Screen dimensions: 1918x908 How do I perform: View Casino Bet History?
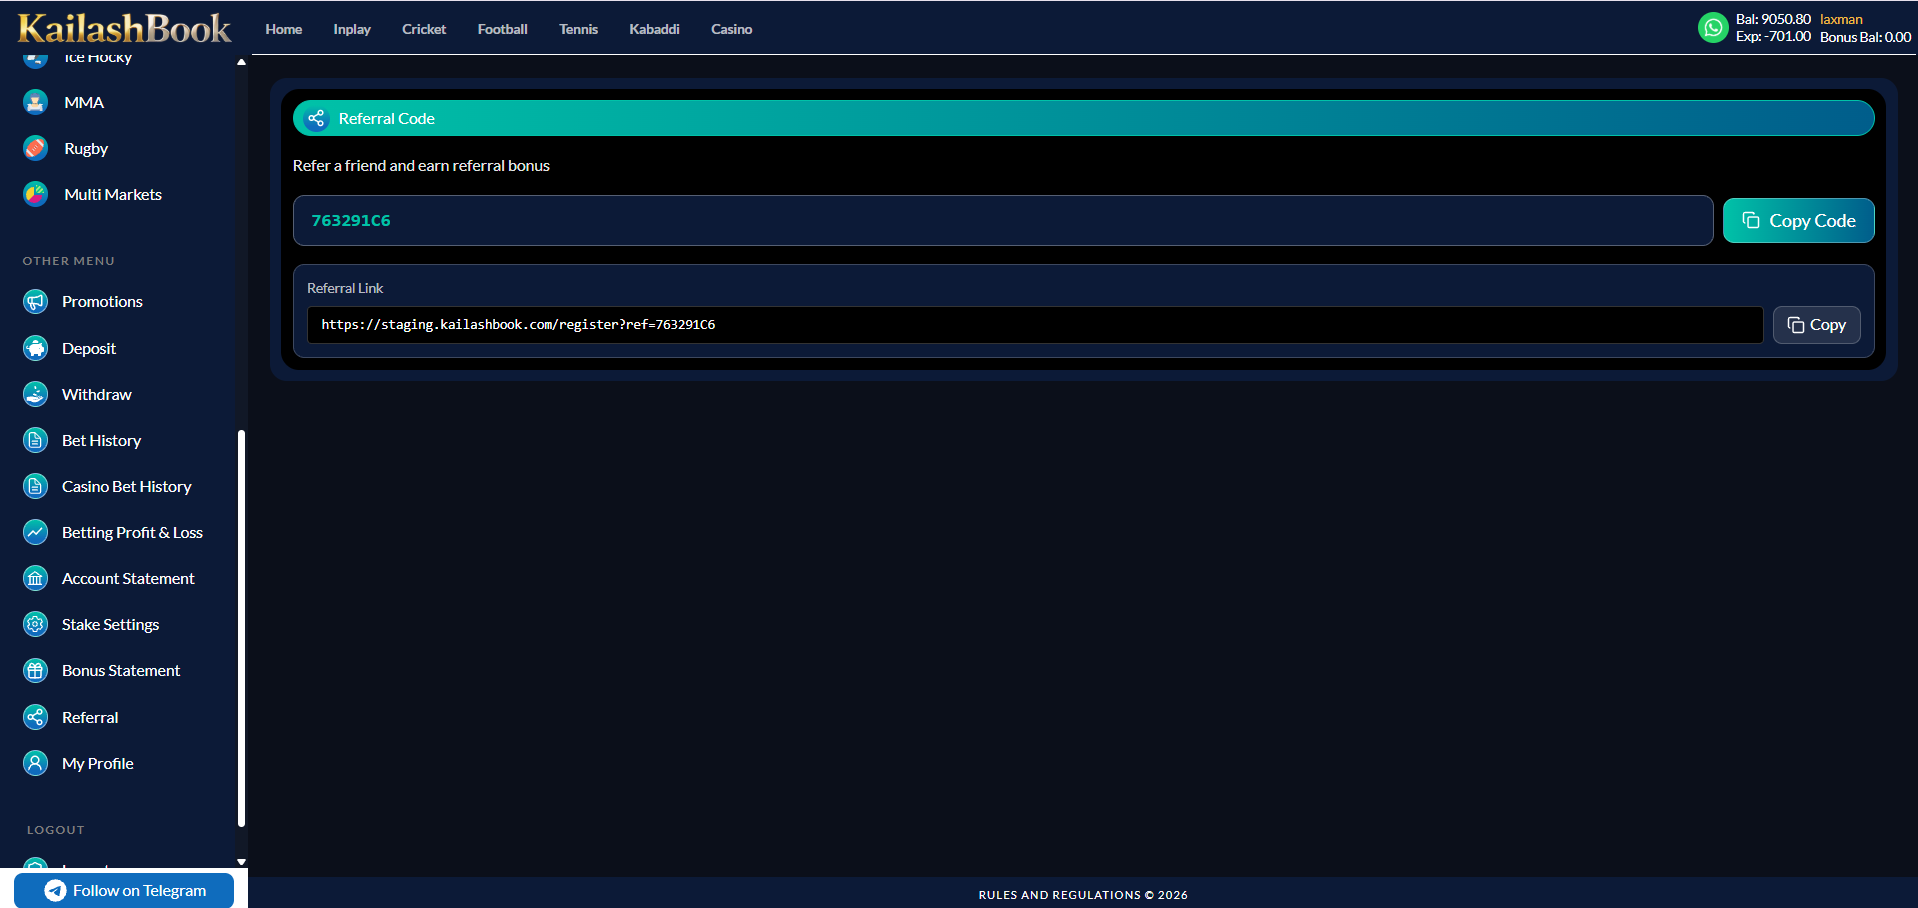click(126, 486)
